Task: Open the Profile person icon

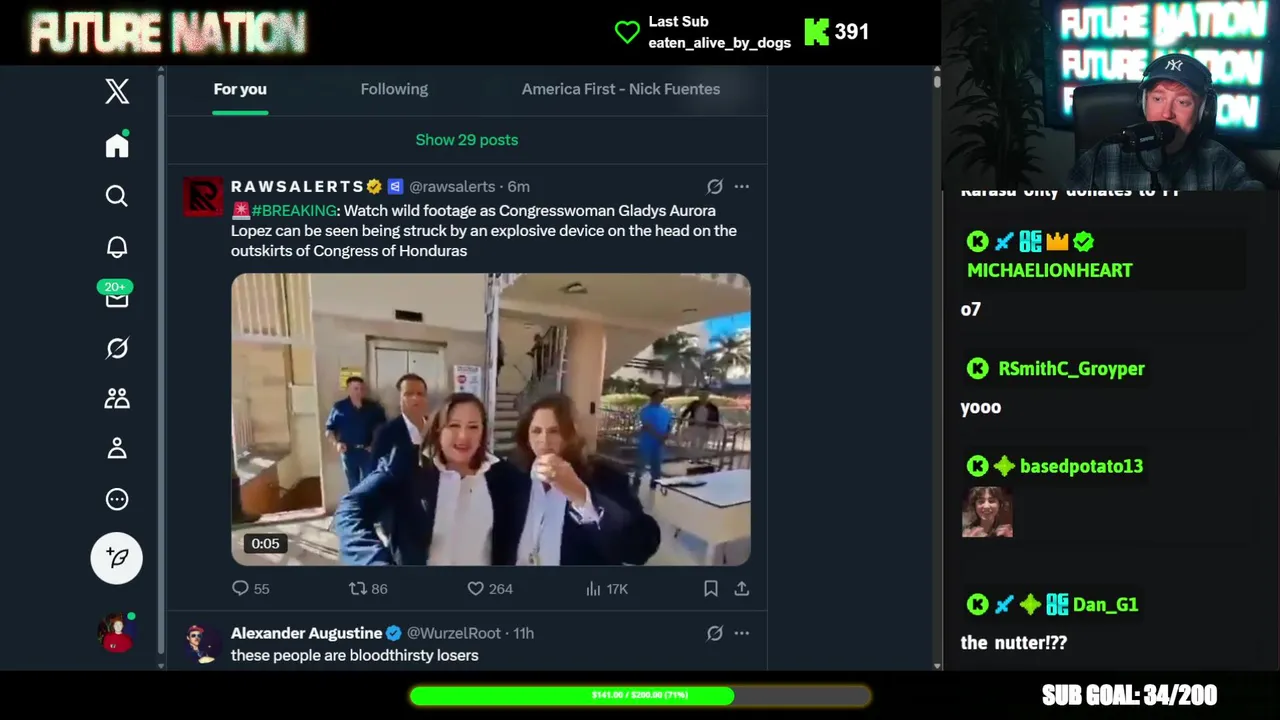Action: (117, 448)
